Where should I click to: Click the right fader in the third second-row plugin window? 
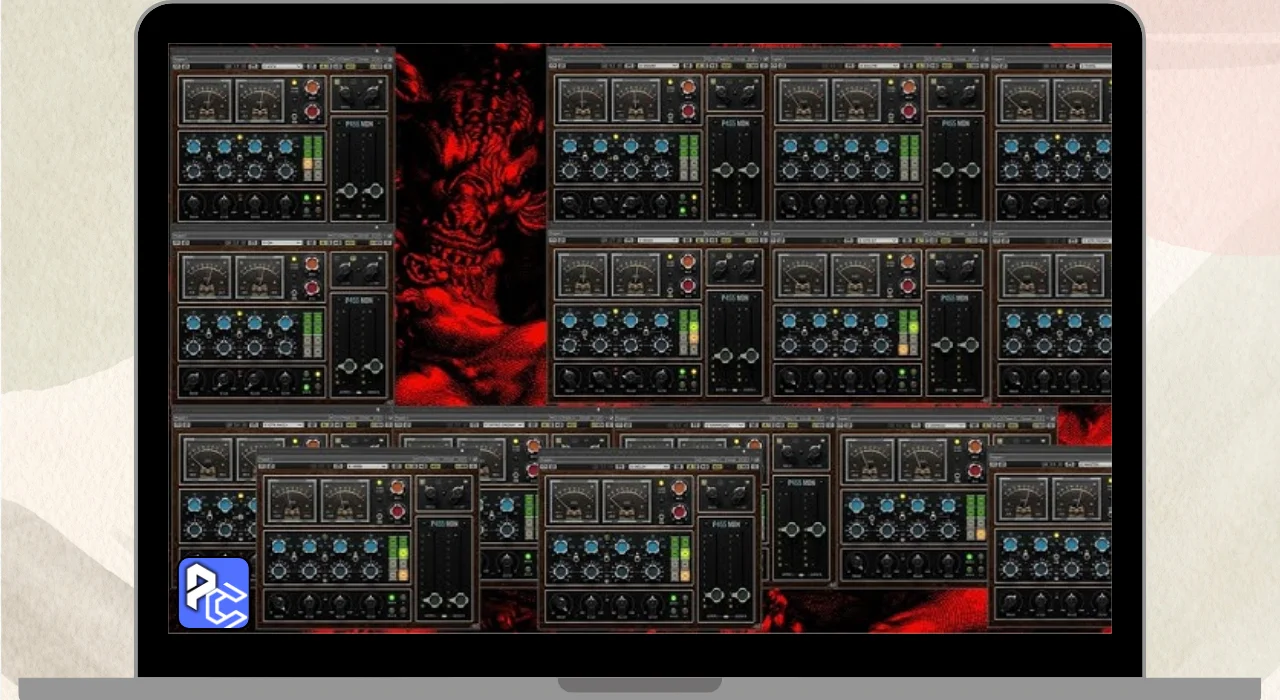tap(970, 345)
